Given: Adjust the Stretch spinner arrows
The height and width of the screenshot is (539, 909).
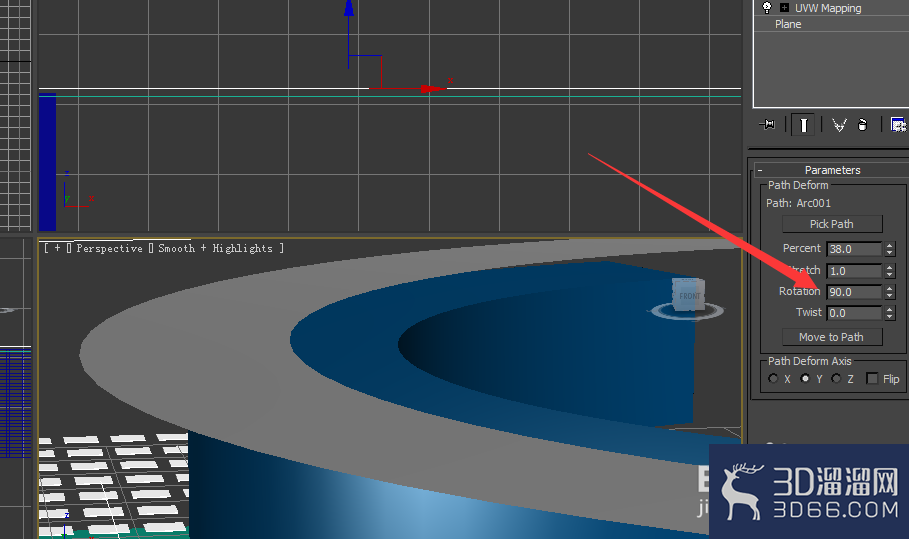Looking at the screenshot, I should click(x=890, y=271).
